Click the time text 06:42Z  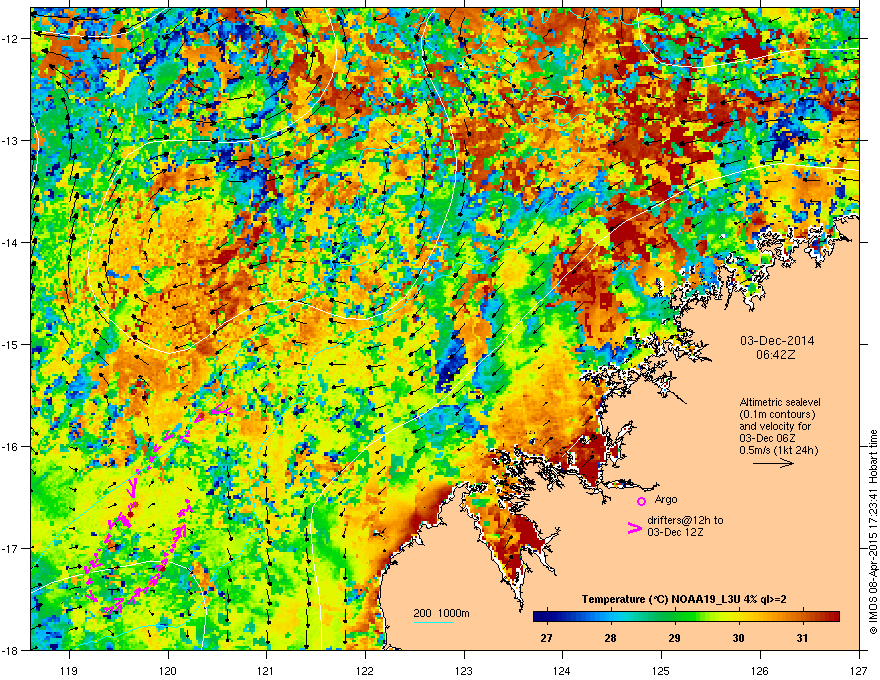click(776, 355)
